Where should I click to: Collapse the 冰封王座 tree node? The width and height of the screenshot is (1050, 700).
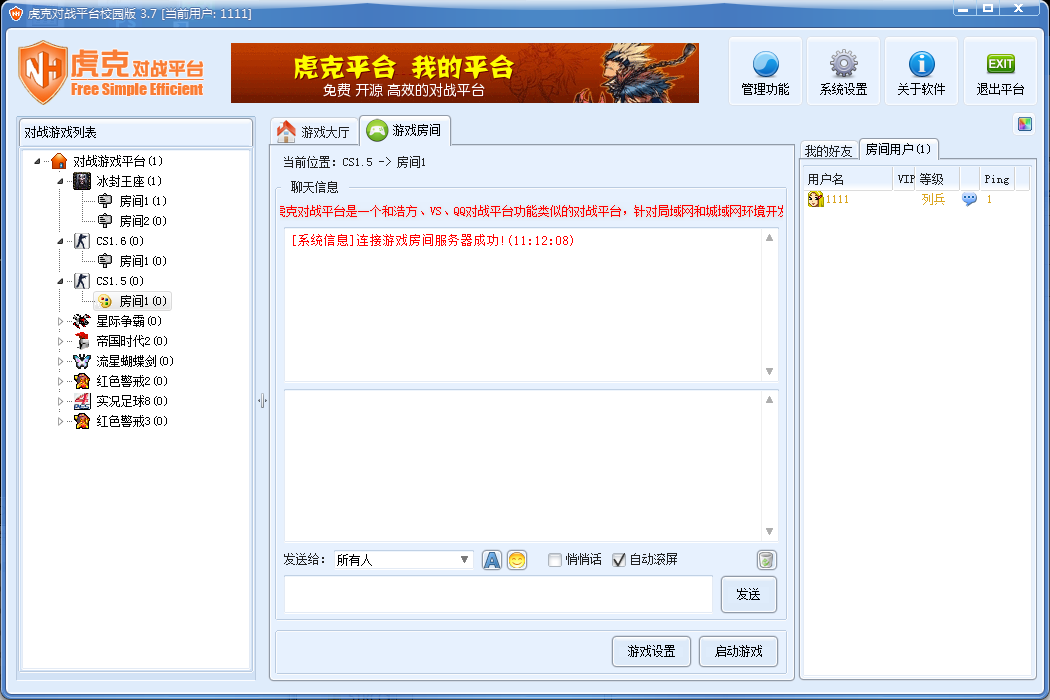click(x=60, y=182)
